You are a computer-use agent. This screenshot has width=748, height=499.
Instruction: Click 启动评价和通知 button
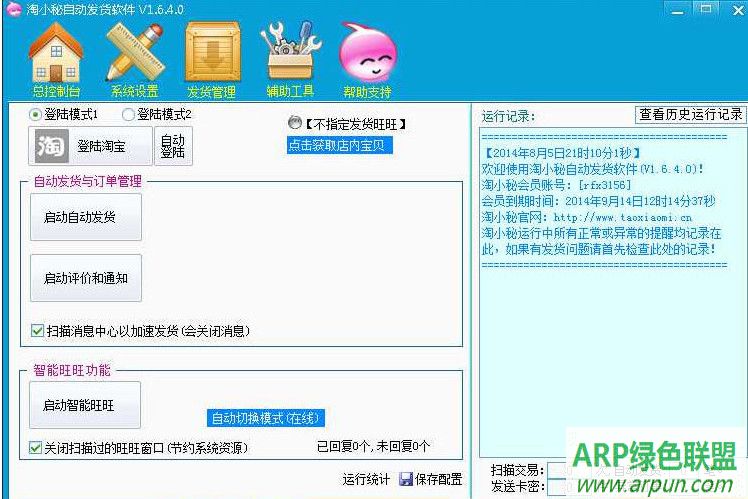point(86,278)
